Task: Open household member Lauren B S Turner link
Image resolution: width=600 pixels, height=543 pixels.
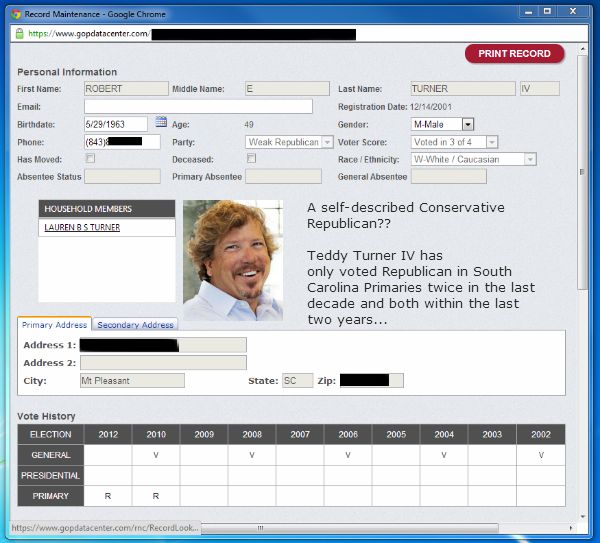Action: [x=82, y=228]
